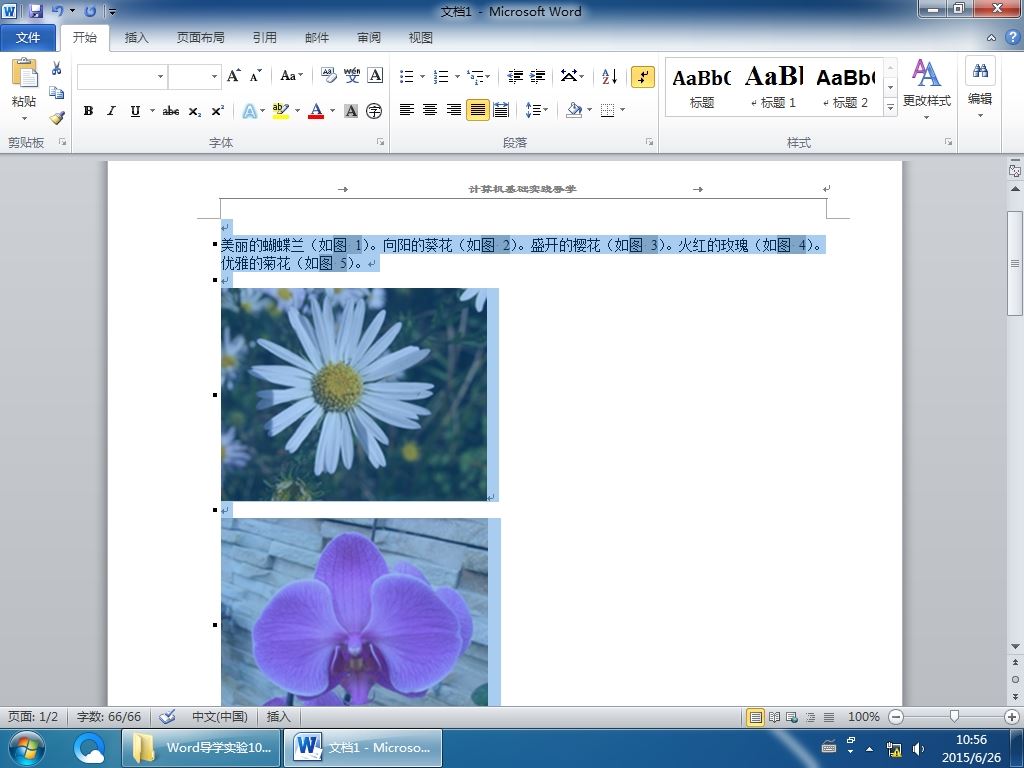
Task: Click the zoom slider in status bar
Action: [x=954, y=717]
